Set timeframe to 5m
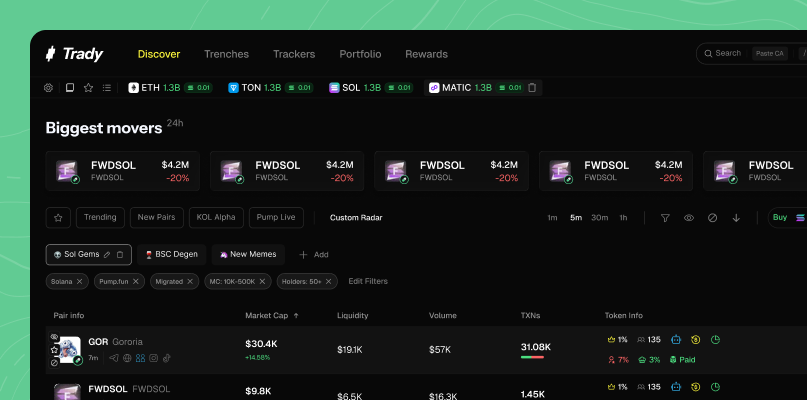The image size is (807, 400). tap(576, 218)
